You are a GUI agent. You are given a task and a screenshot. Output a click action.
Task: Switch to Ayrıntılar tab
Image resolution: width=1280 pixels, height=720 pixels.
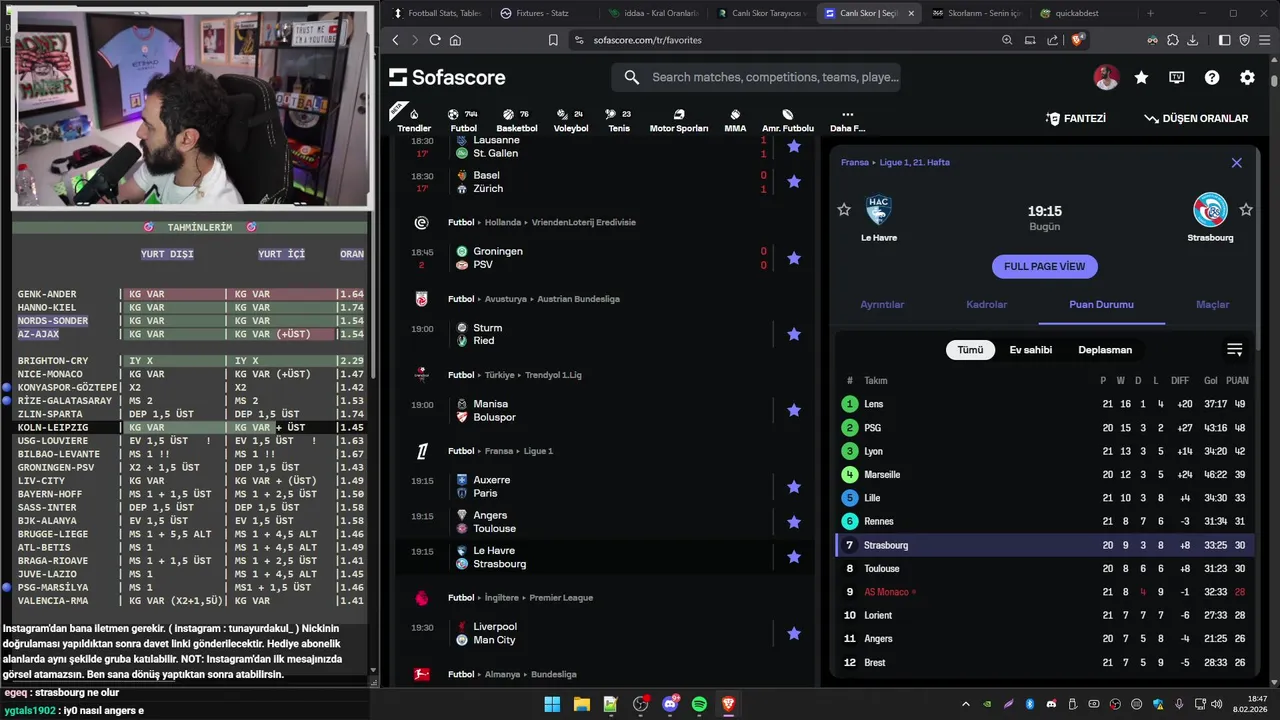[882, 304]
